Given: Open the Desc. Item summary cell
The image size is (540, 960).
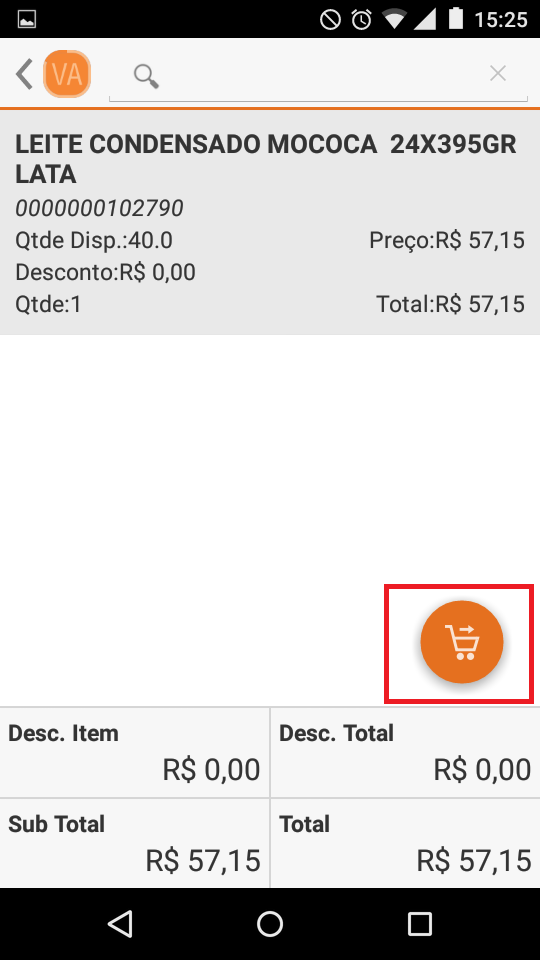Looking at the screenshot, I should (135, 752).
